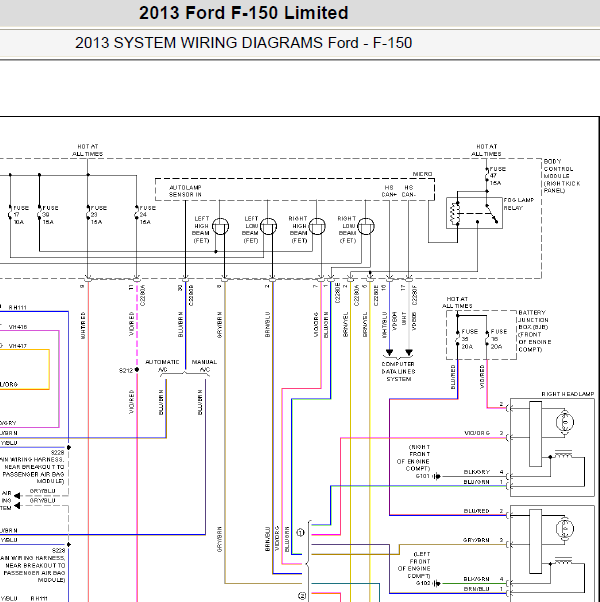Click the 'MICRO' label
Image resolution: width=600 pixels, height=602 pixels.
click(x=422, y=174)
